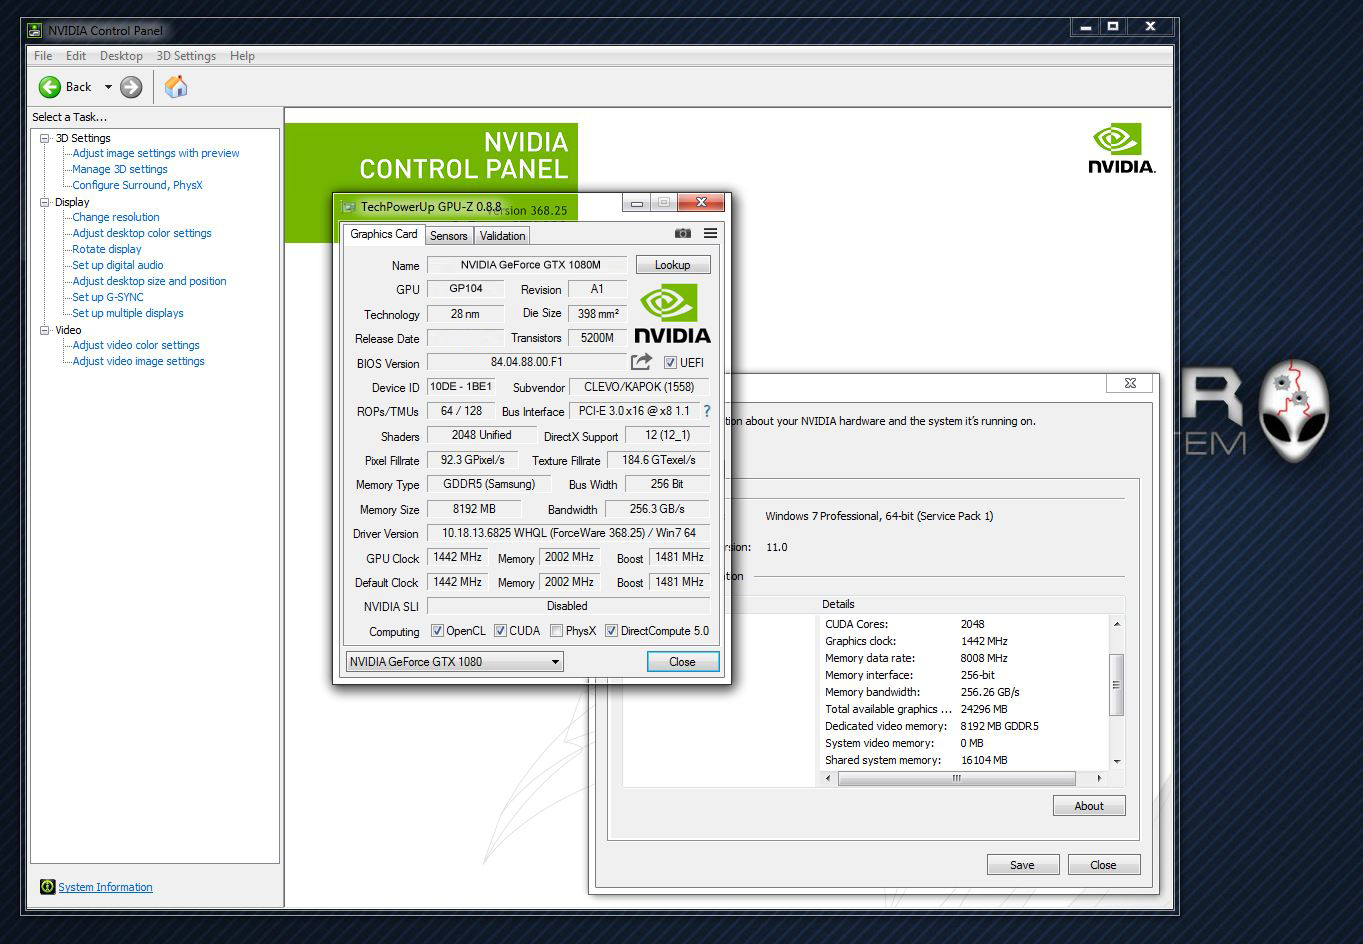Open Adjust video image settings
Screen dimensions: 1363x944
pyautogui.click(x=138, y=361)
